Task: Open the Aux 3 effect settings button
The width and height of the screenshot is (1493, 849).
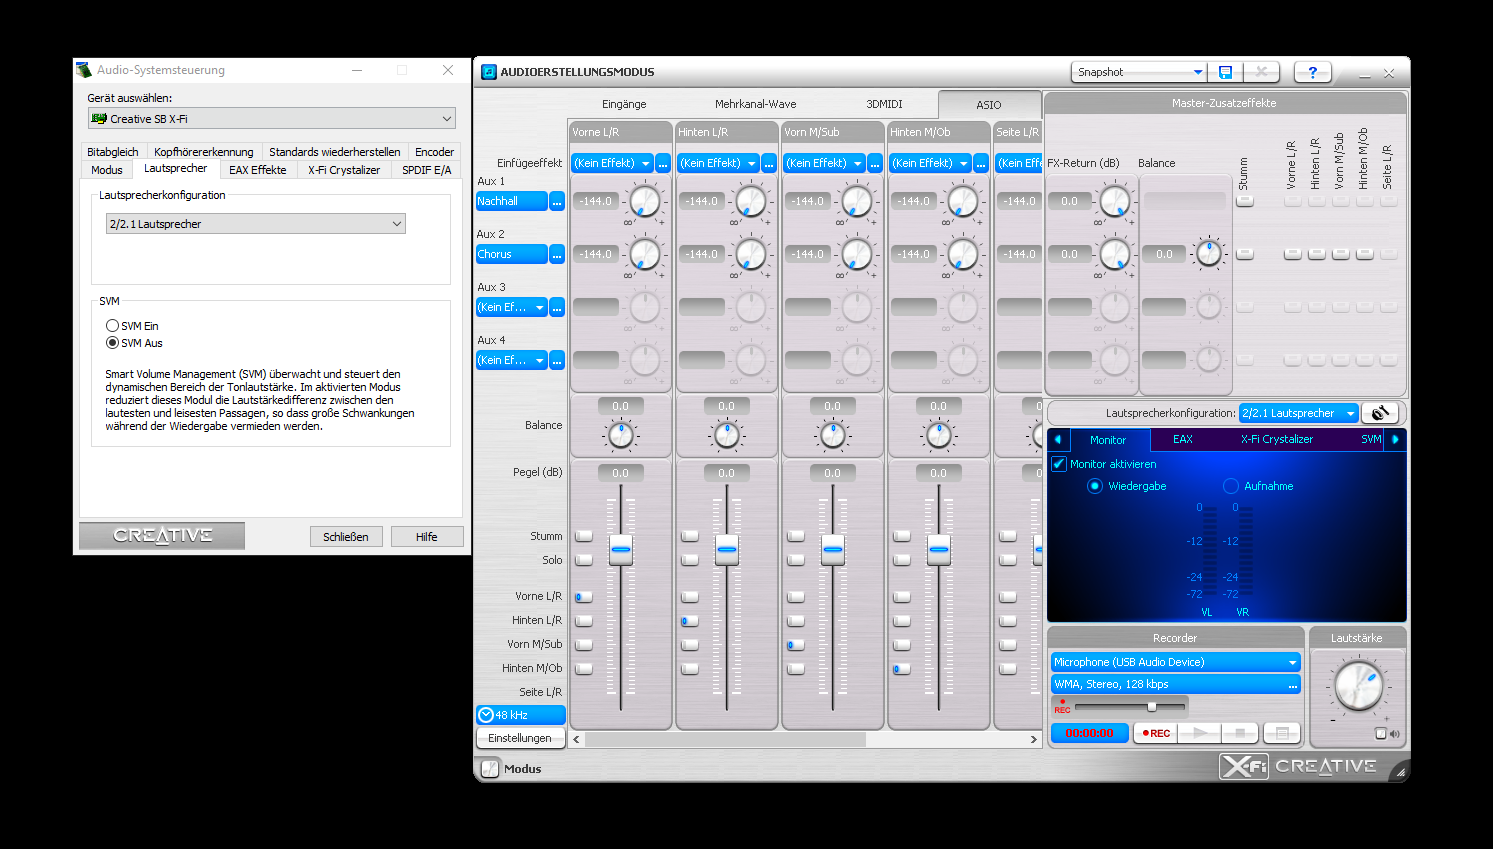Action: pyautogui.click(x=557, y=308)
